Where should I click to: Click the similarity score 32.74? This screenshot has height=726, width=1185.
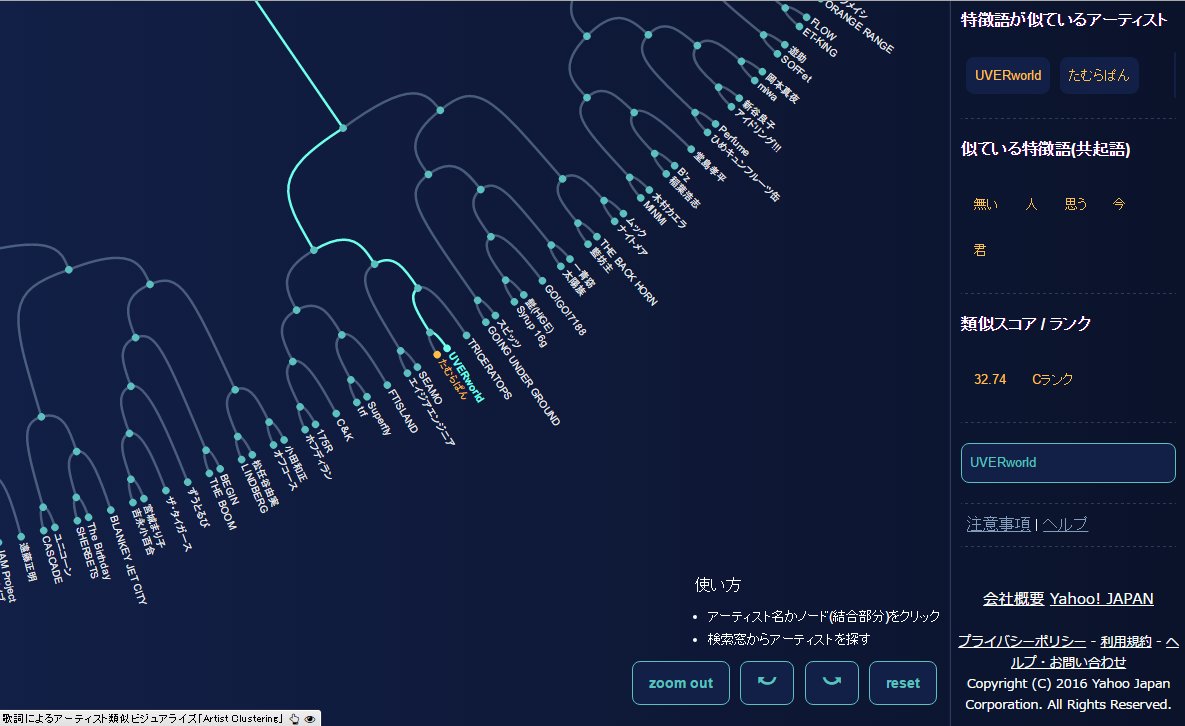tap(990, 379)
